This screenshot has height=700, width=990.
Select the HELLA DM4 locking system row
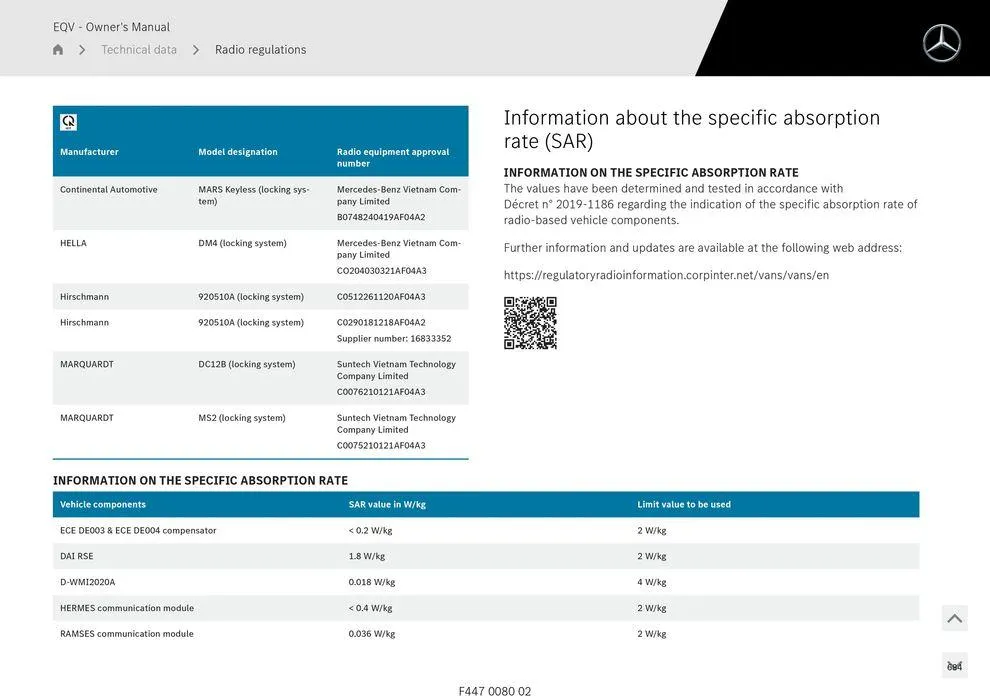pyautogui.click(x=260, y=255)
